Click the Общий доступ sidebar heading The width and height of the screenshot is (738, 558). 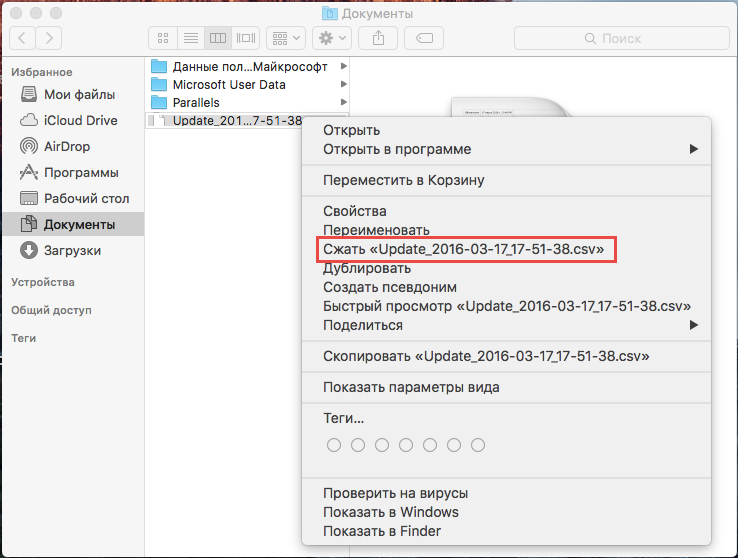pyautogui.click(x=51, y=311)
